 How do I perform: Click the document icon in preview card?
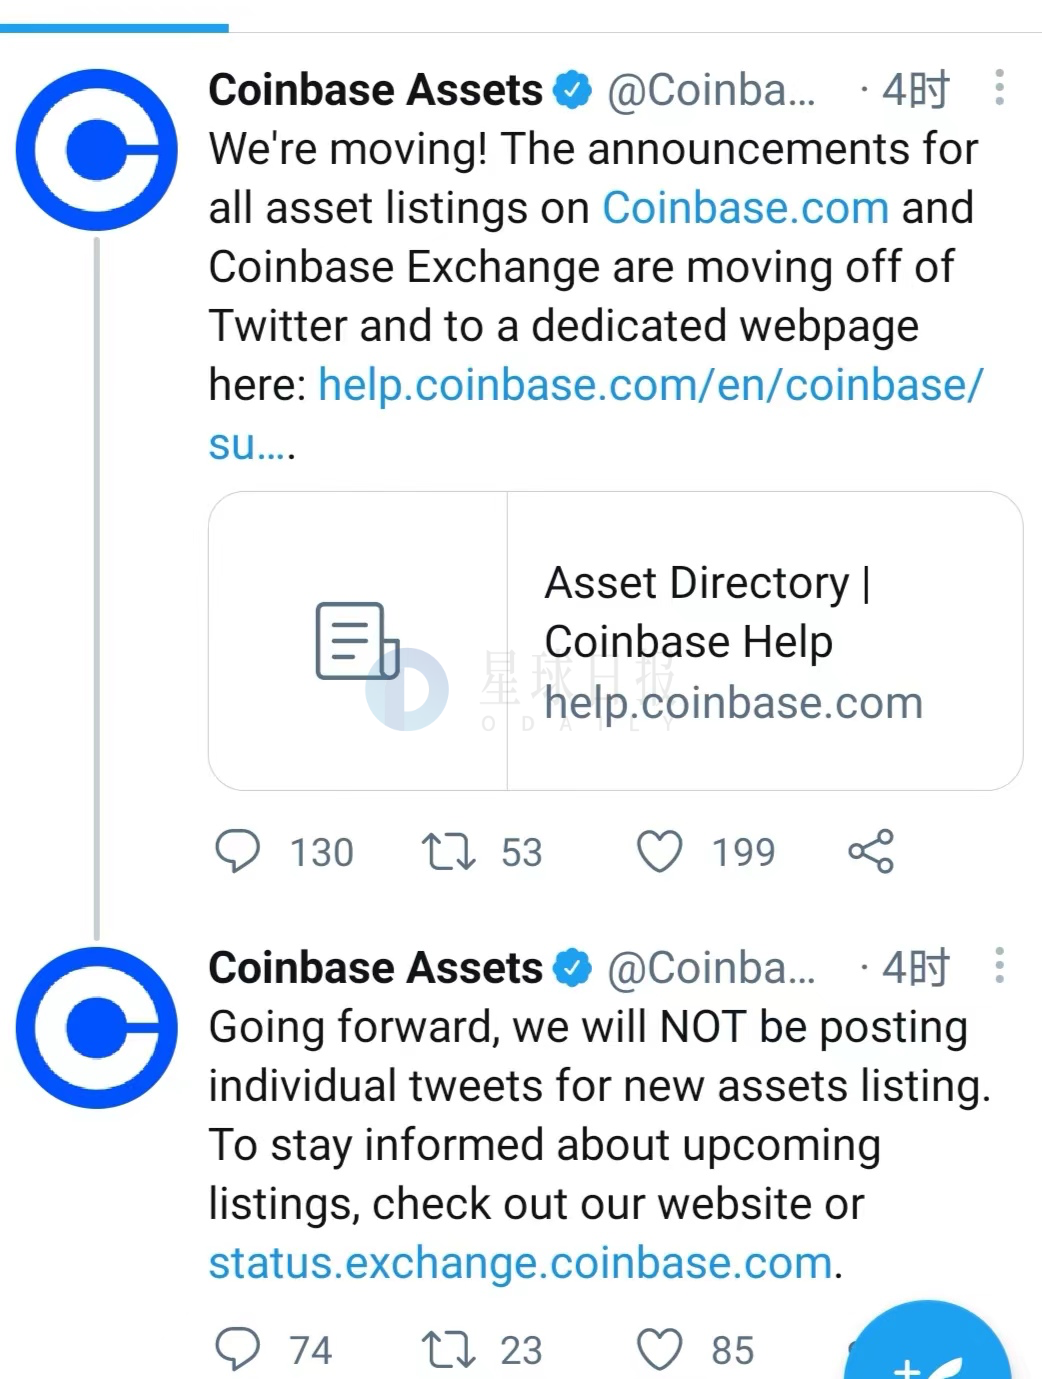point(357,641)
